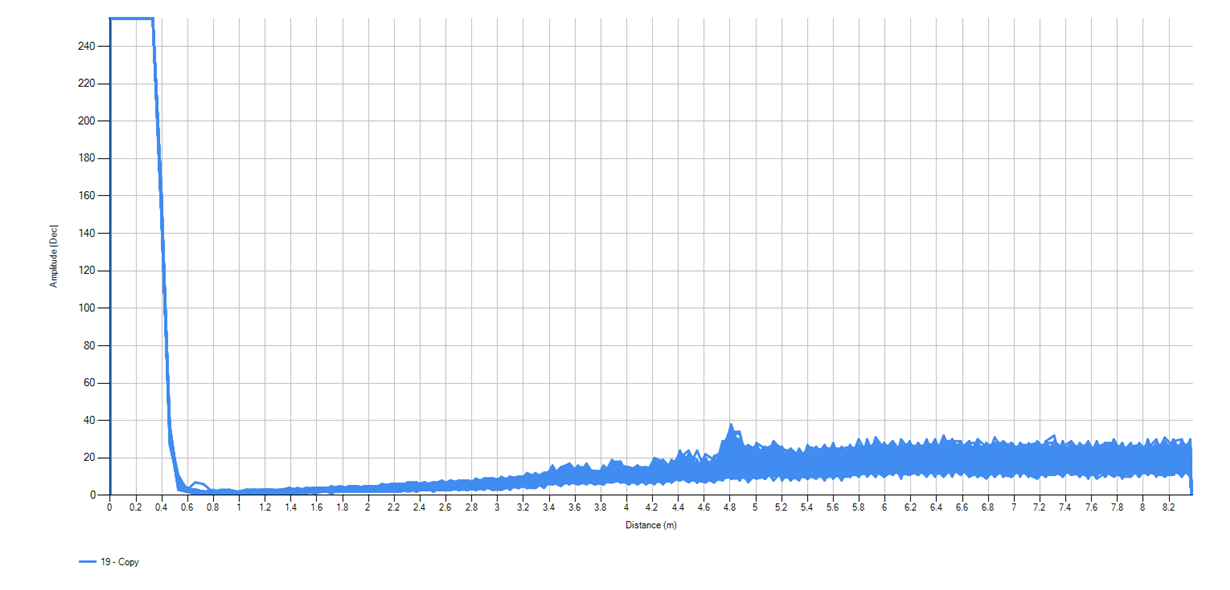Click the 240 label on the amplitude axis
The width and height of the screenshot is (1230, 590).
click(87, 46)
